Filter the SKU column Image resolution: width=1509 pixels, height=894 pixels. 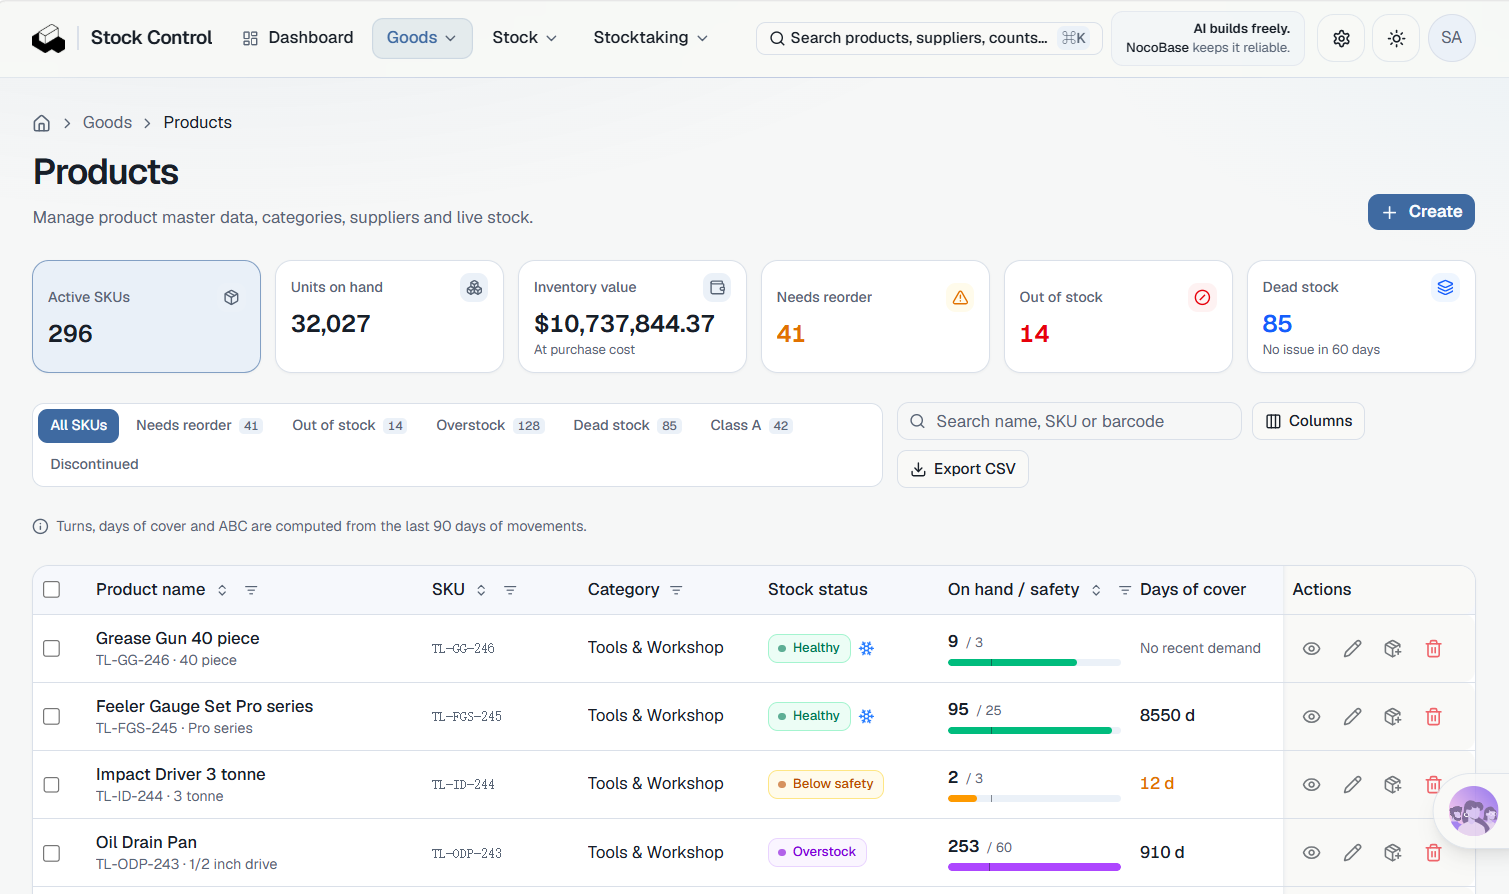(x=510, y=590)
